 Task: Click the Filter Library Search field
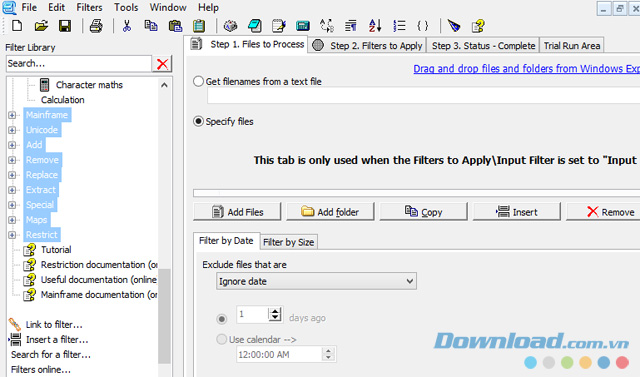tap(79, 64)
